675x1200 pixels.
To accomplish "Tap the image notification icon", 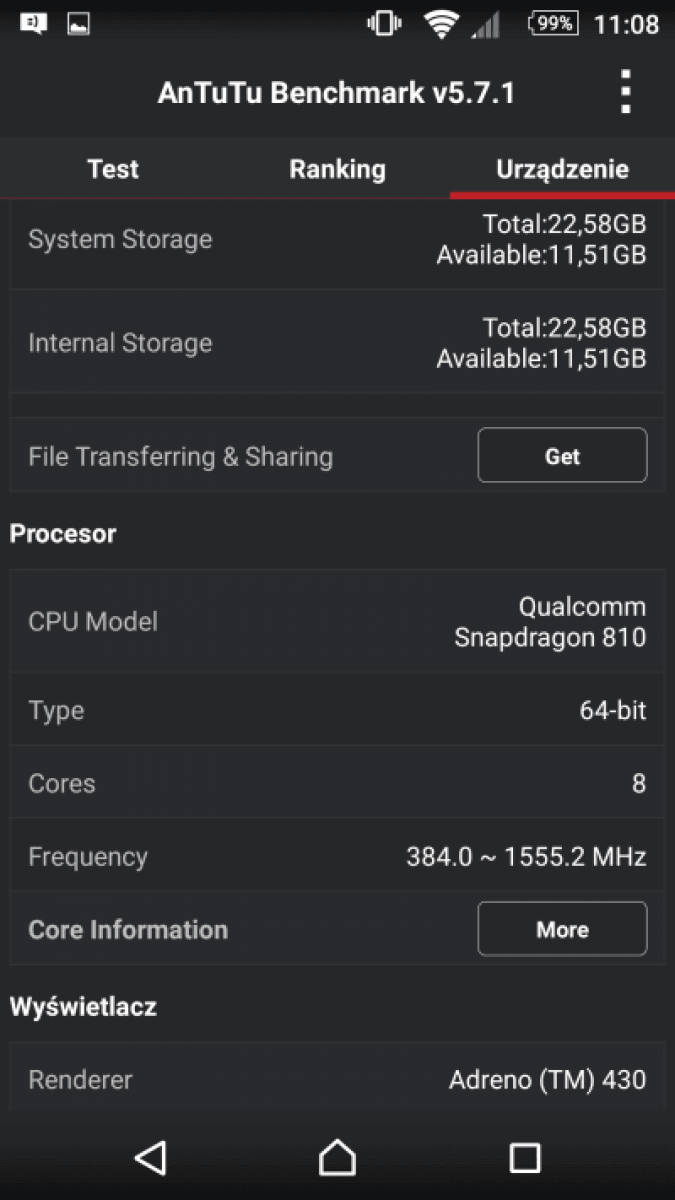I will click(x=79, y=23).
